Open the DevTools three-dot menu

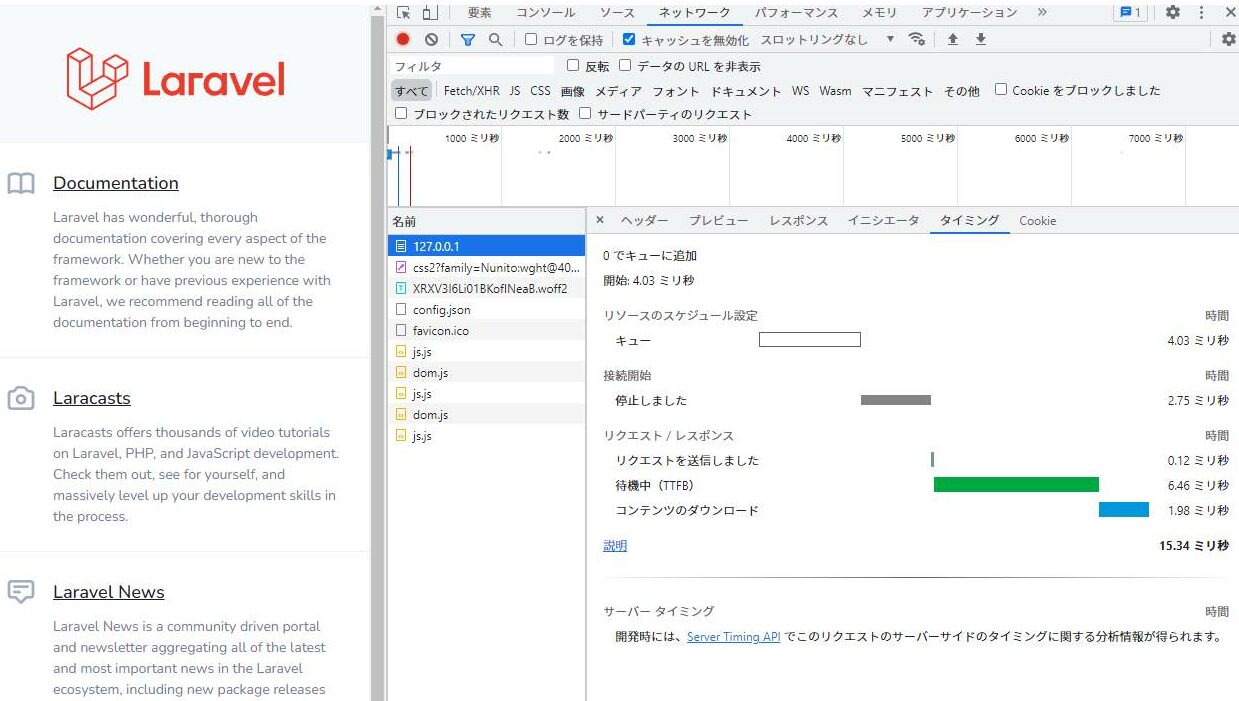[x=1201, y=13]
